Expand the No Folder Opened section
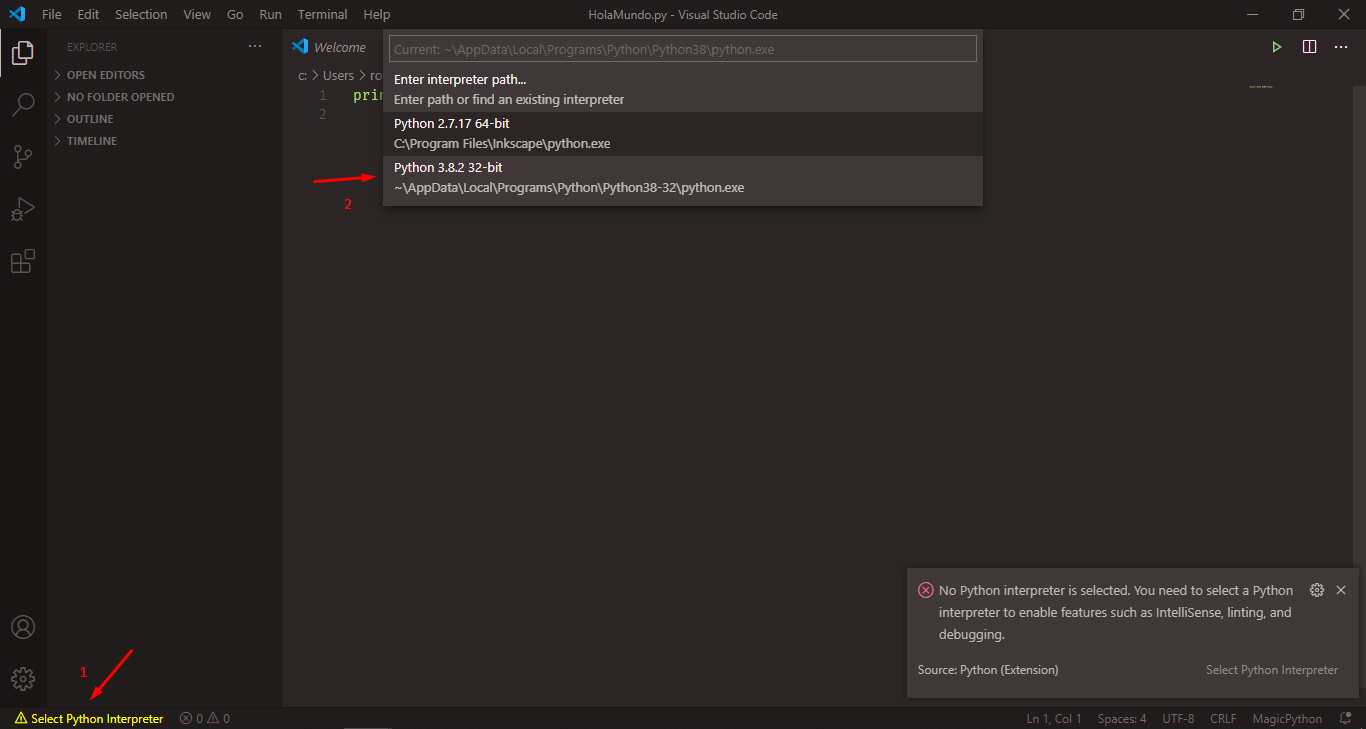The height and width of the screenshot is (729, 1366). (x=120, y=97)
